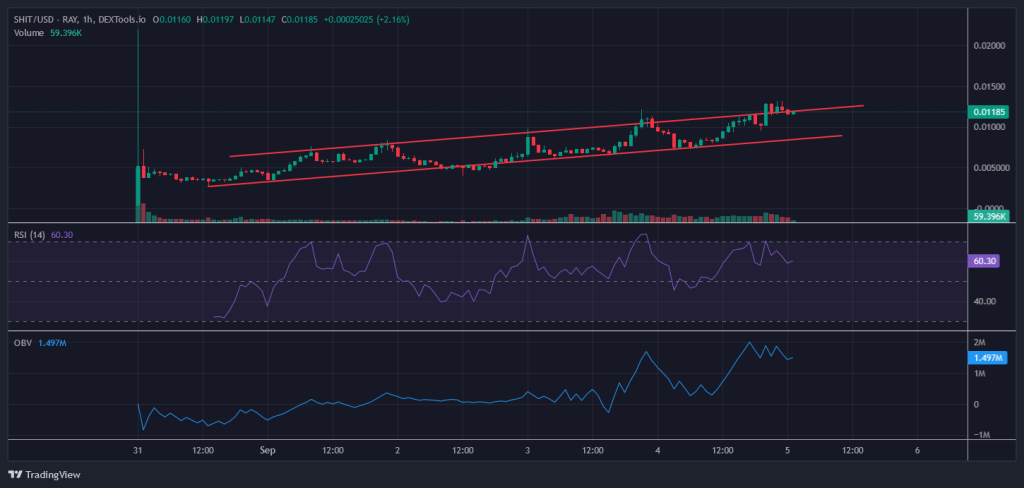Select the RSI (14) indicator legend
This screenshot has width=1024, height=488.
point(29,235)
